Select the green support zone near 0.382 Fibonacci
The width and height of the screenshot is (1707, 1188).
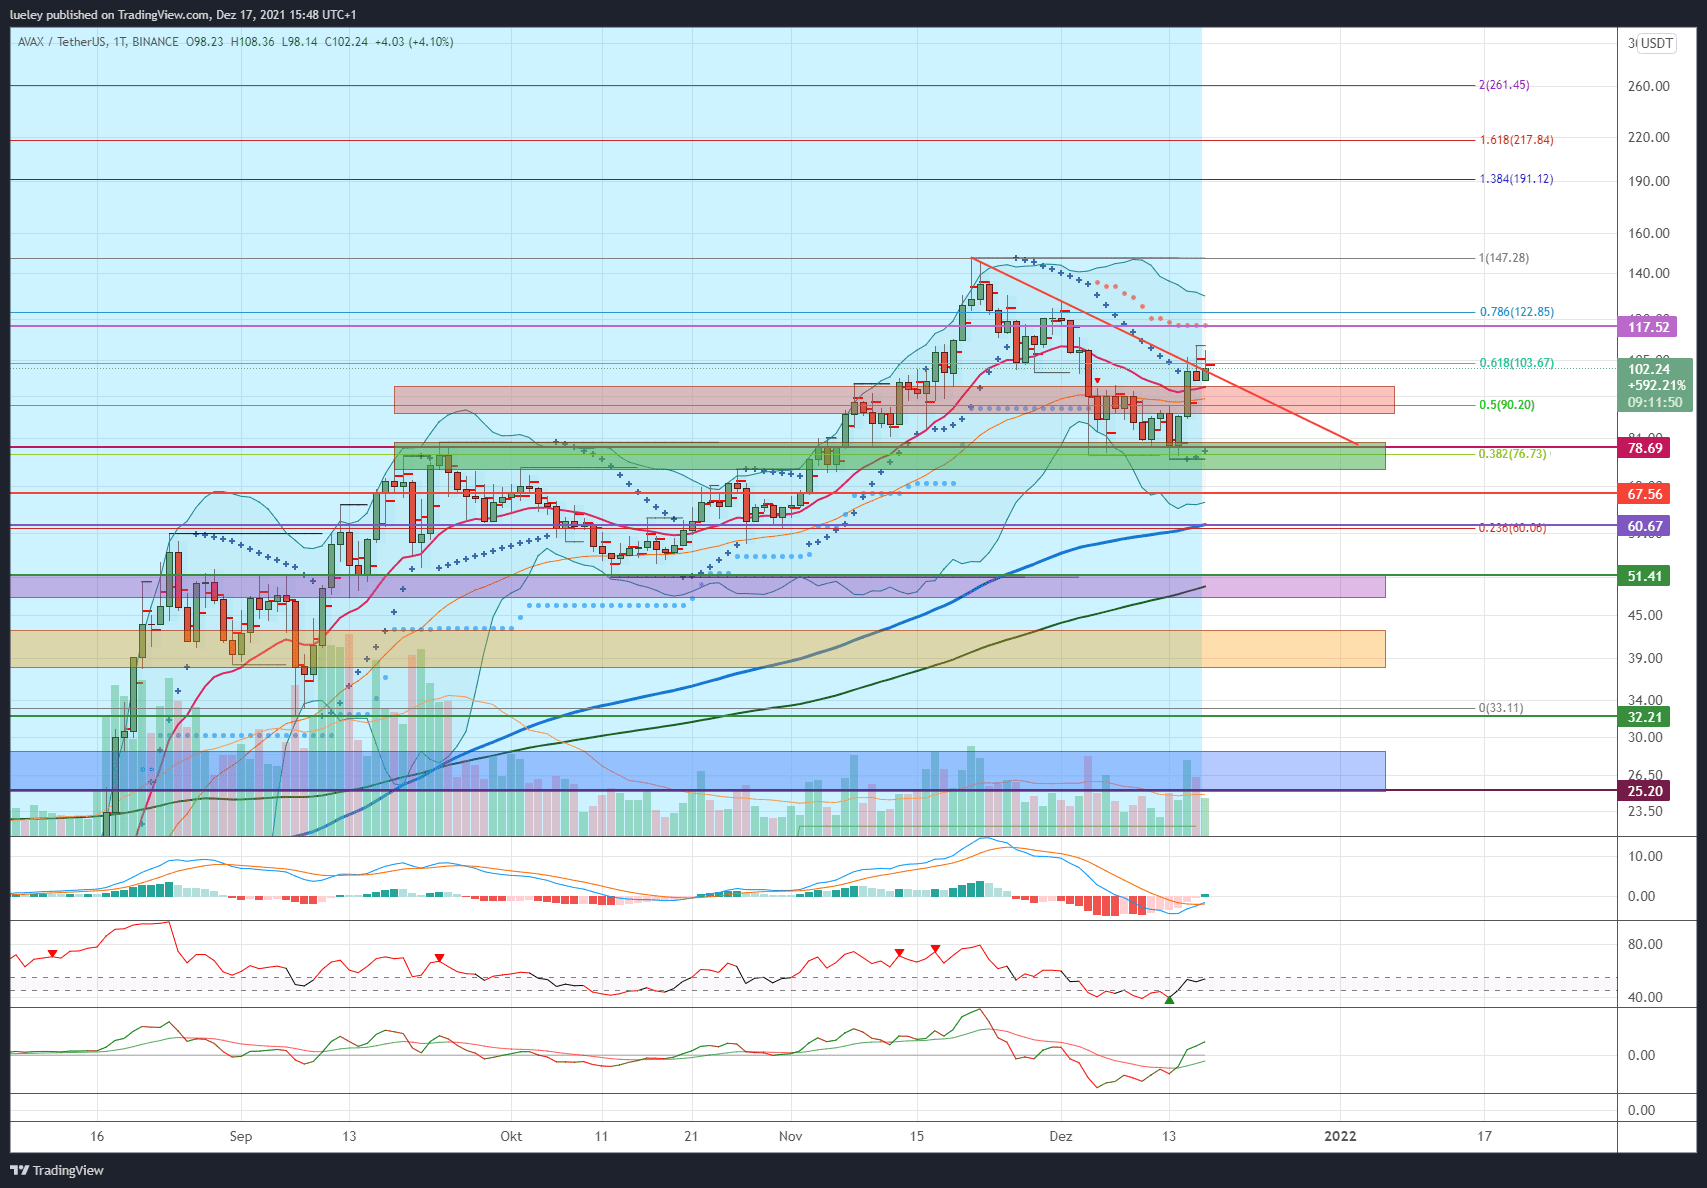point(890,456)
